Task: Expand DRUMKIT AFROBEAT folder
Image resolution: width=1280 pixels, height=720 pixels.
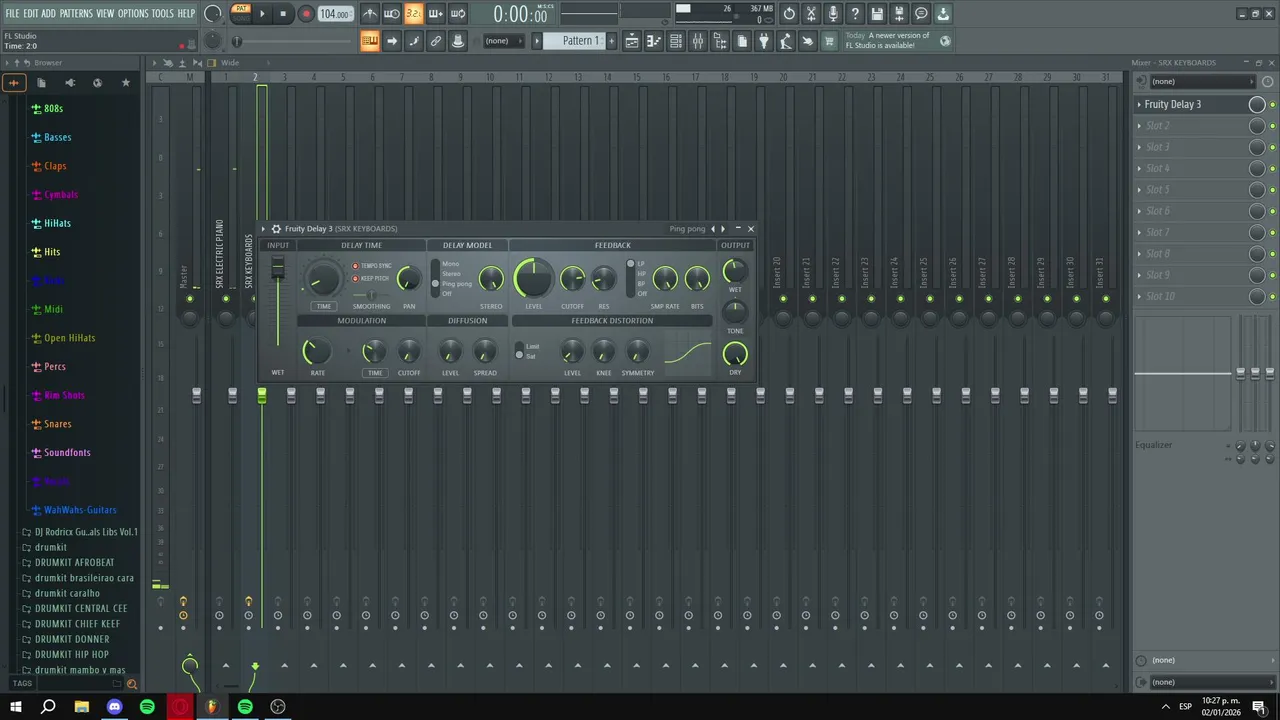Action: [68, 562]
